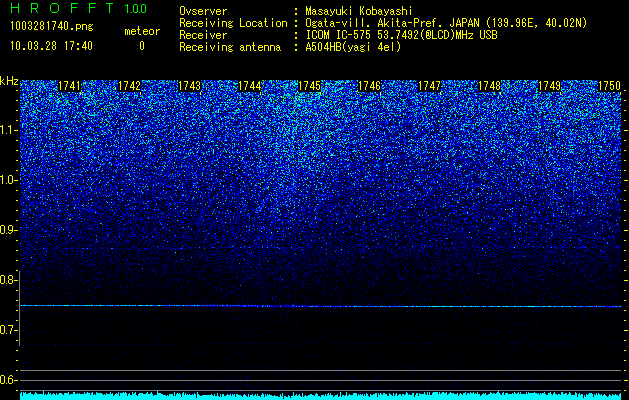
Task: Click the cyan signal level strip at bottom
Action: pyautogui.click(x=321, y=396)
